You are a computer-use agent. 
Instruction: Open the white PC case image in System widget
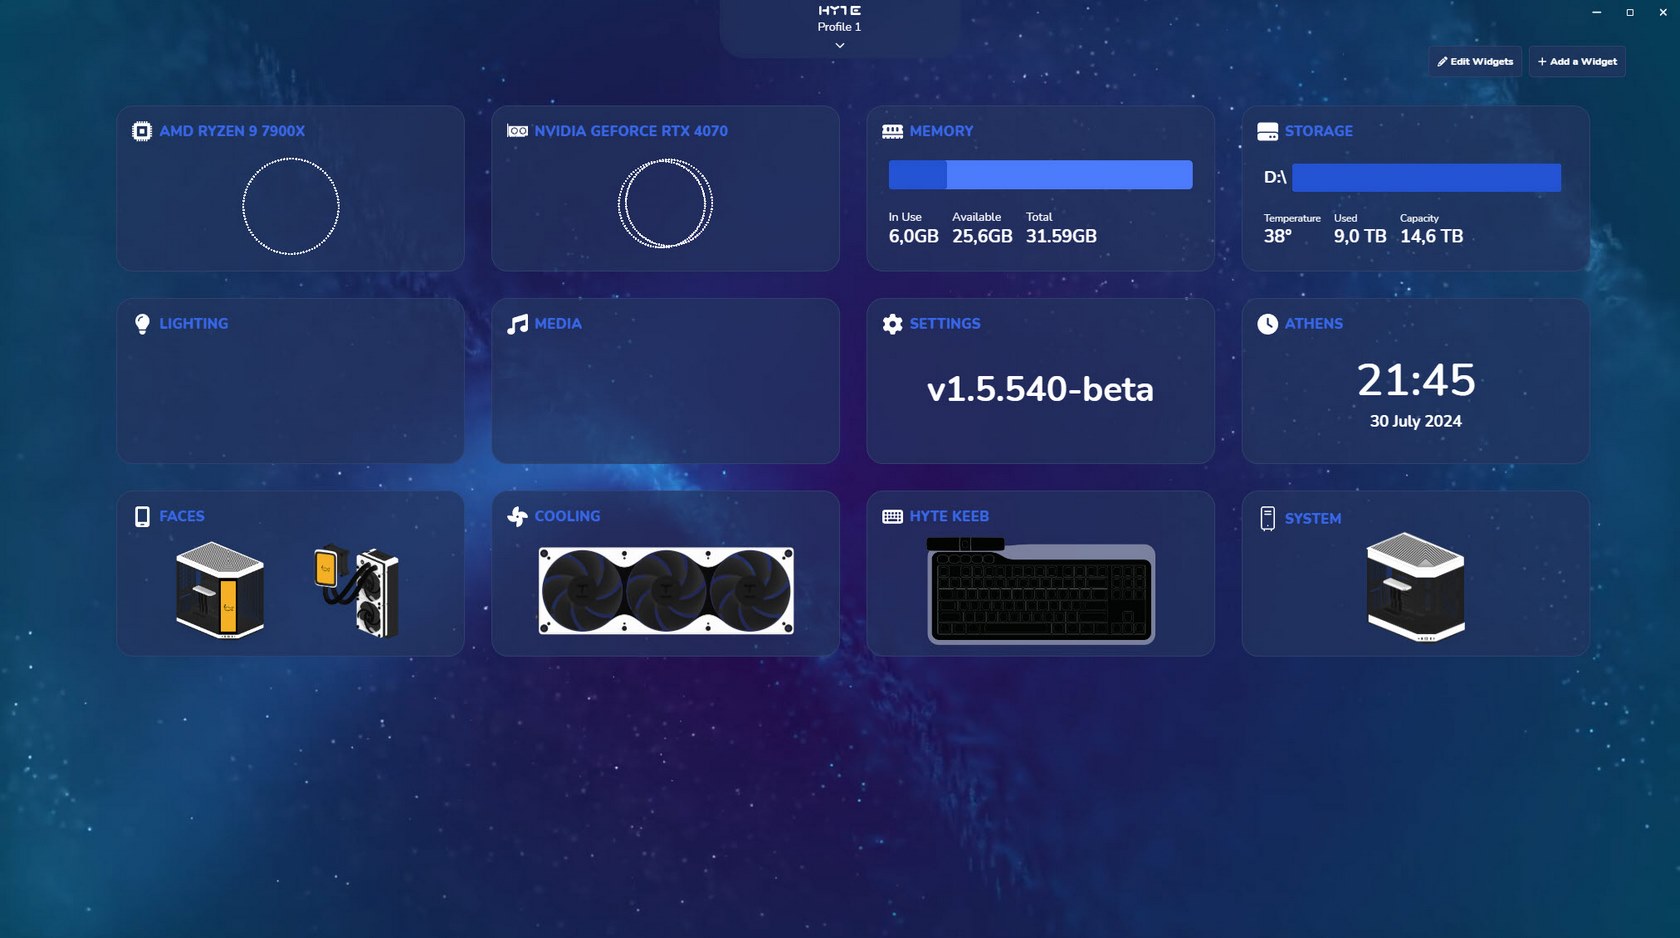[x=1416, y=587]
